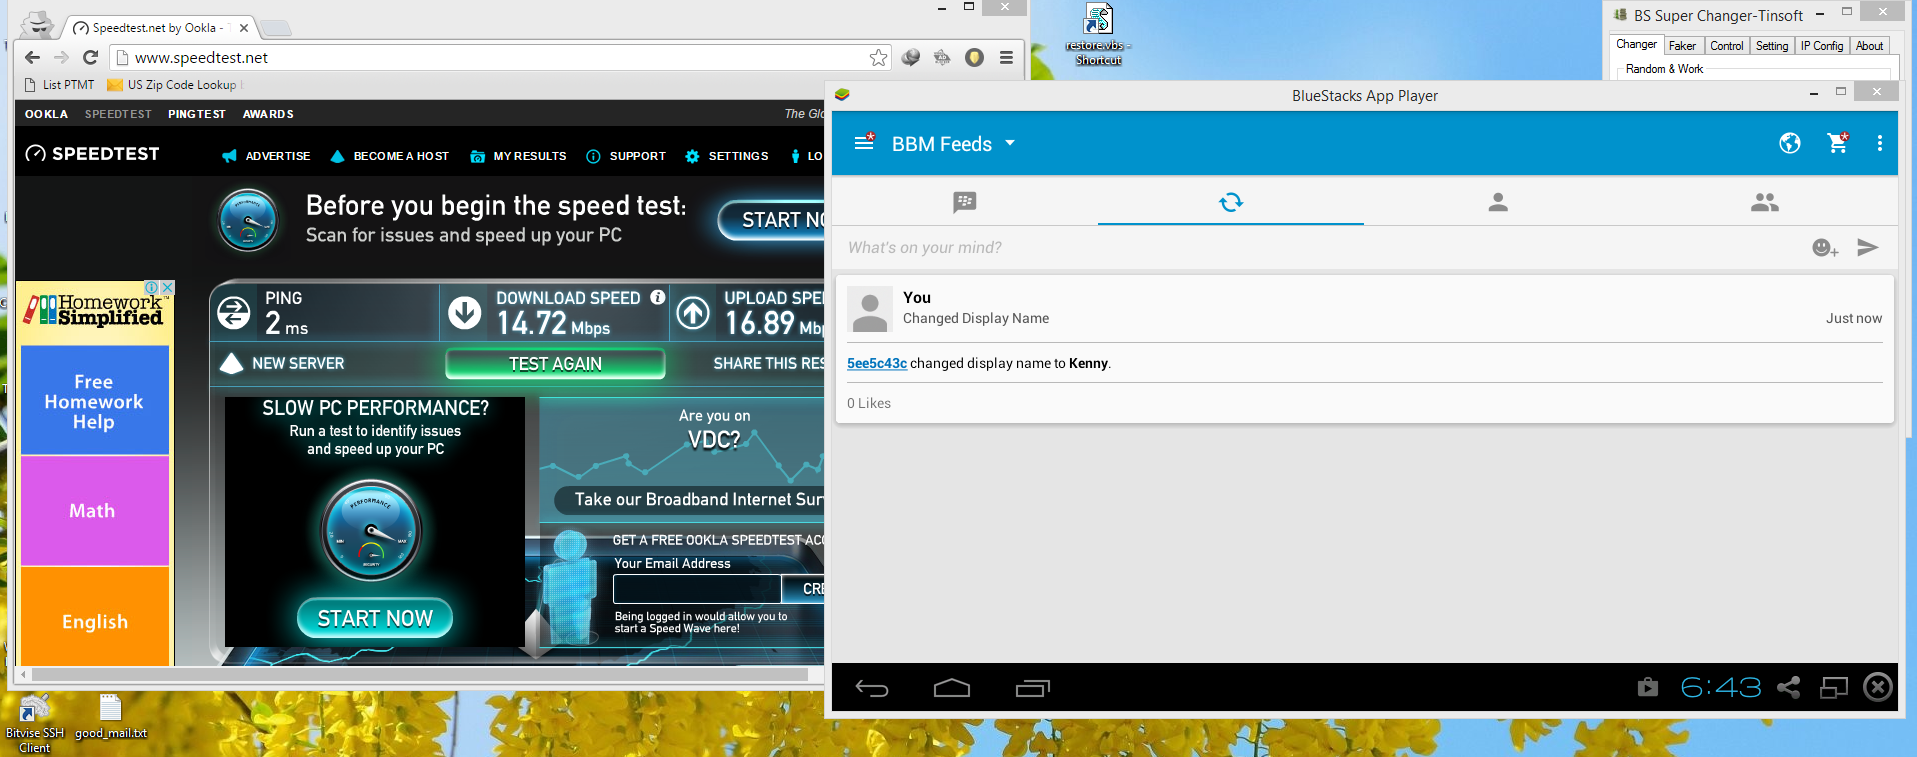Open BBM hamburger menu icon
The width and height of the screenshot is (1917, 757).
click(864, 143)
